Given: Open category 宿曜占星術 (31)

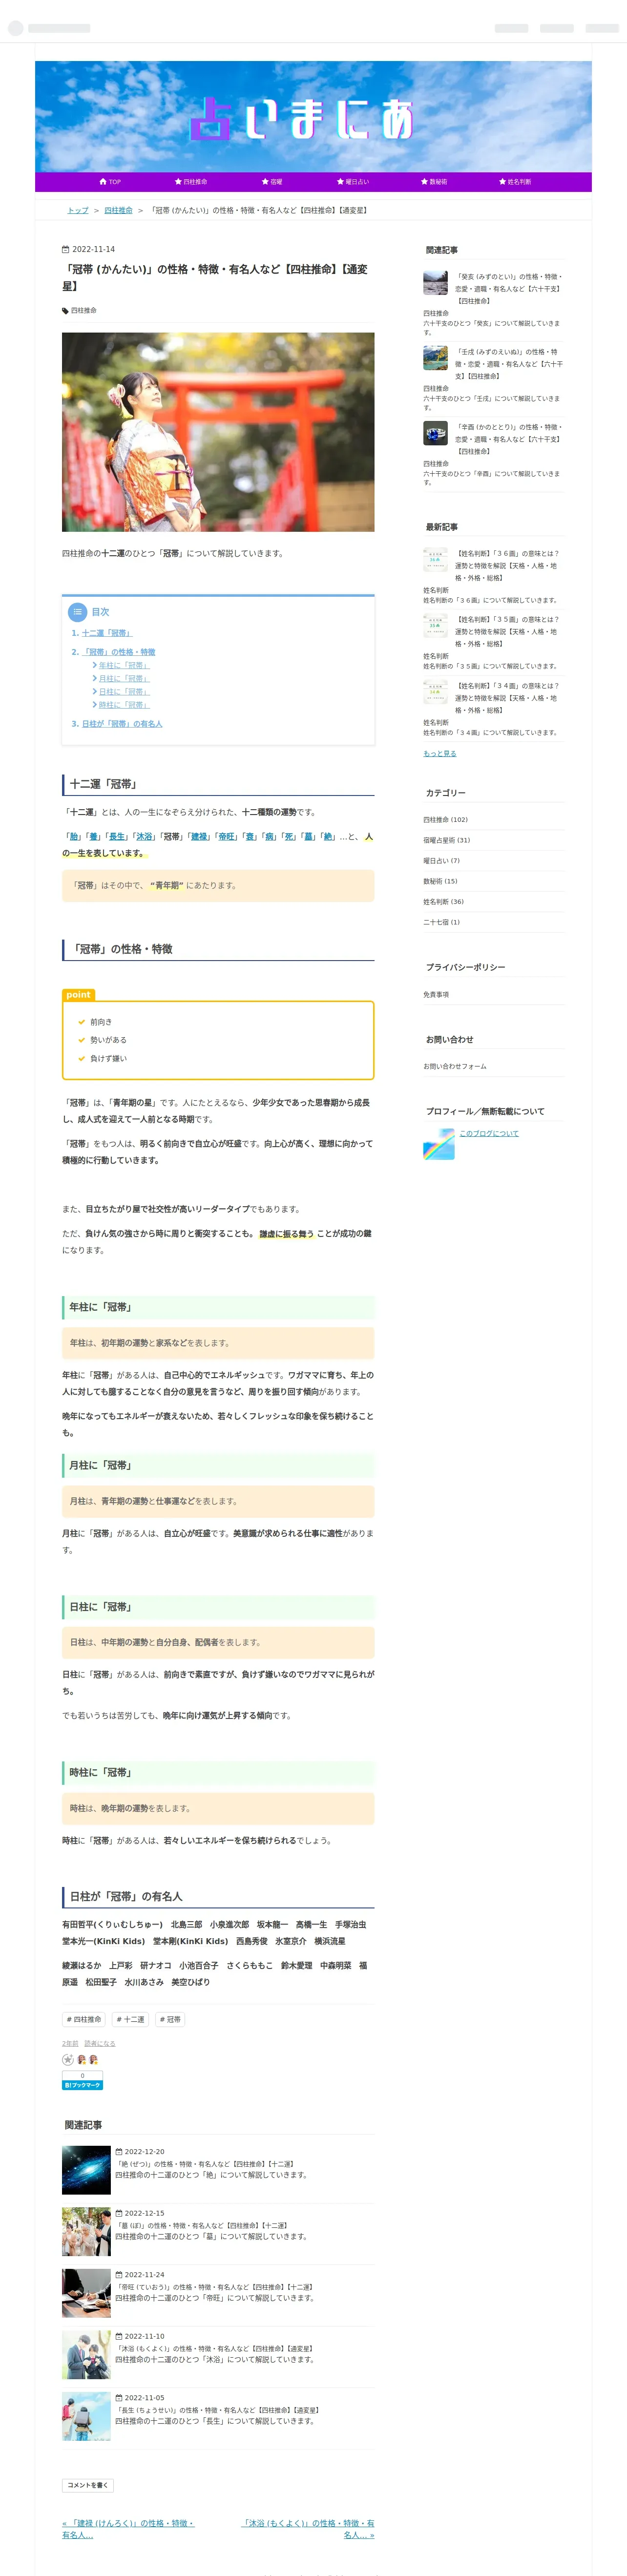Looking at the screenshot, I should pos(446,841).
